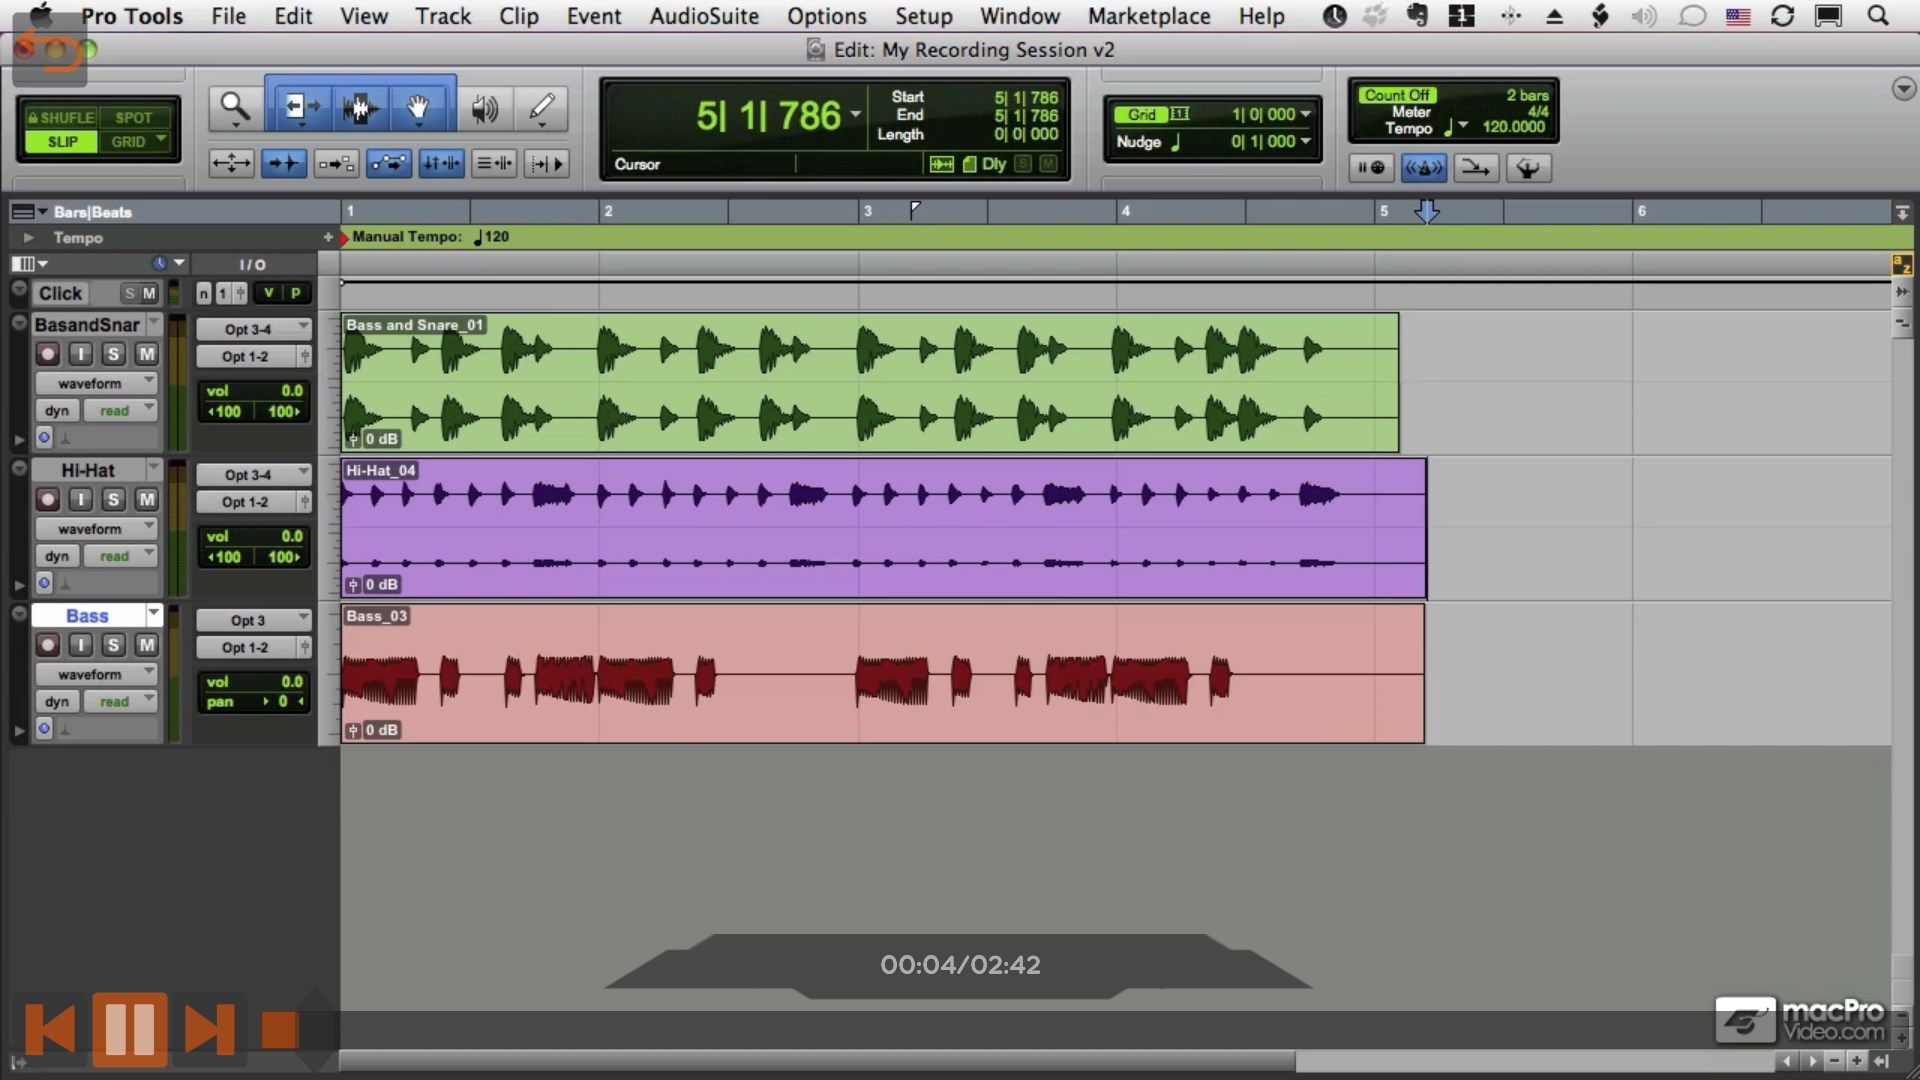Screen dimensions: 1920x1080
Task: Open the Bass input selector Opt 3
Action: [253, 620]
